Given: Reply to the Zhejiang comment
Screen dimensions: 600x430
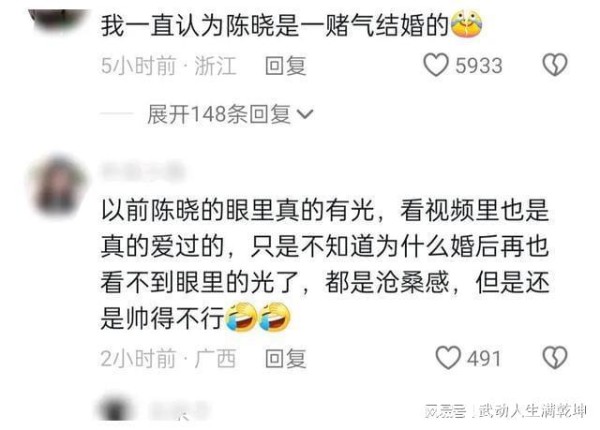Looking at the screenshot, I should pos(285,65).
